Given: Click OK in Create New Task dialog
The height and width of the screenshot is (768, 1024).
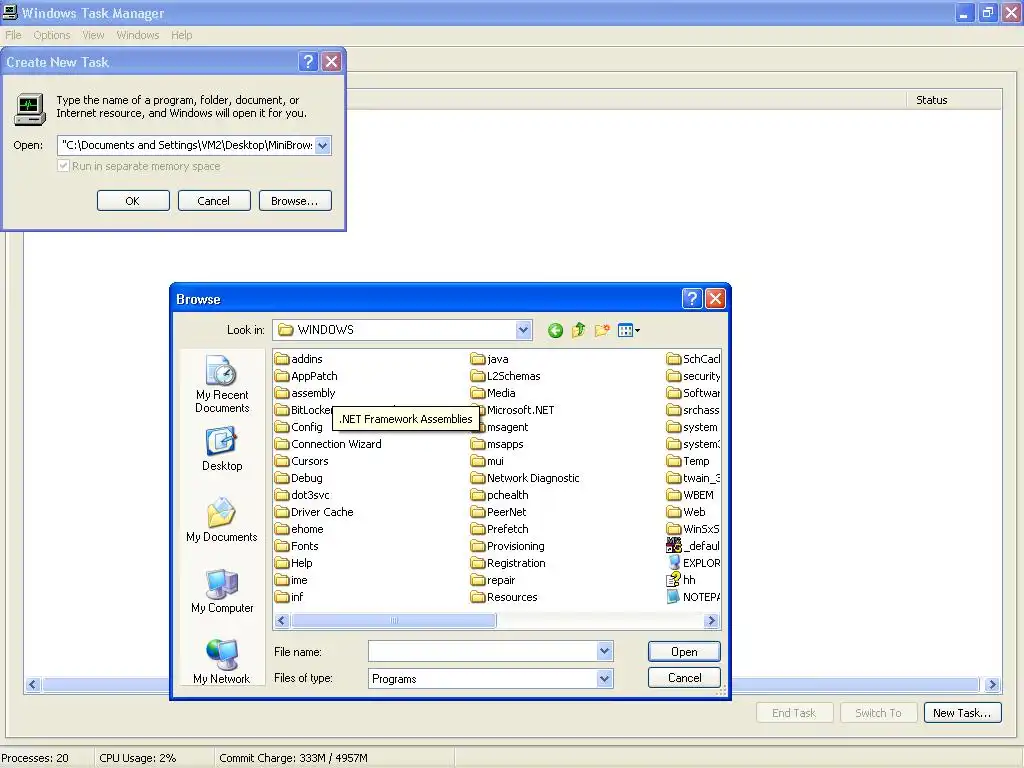Looking at the screenshot, I should pos(133,201).
